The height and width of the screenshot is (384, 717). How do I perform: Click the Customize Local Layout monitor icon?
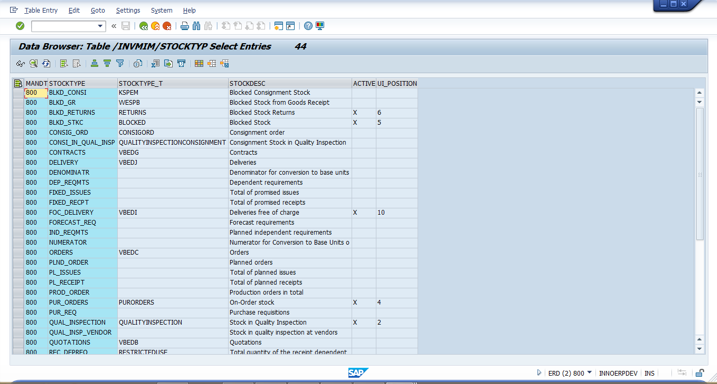coord(320,26)
